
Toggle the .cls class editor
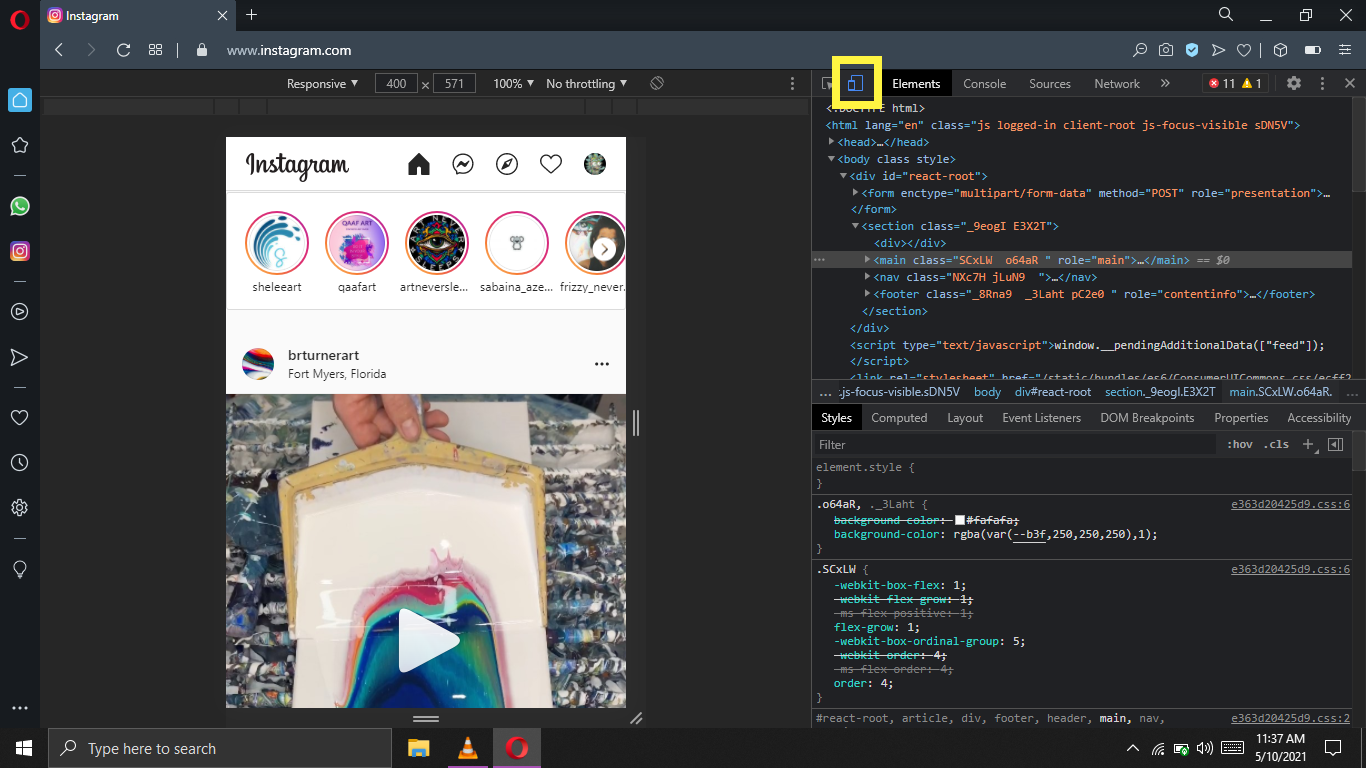(1276, 444)
